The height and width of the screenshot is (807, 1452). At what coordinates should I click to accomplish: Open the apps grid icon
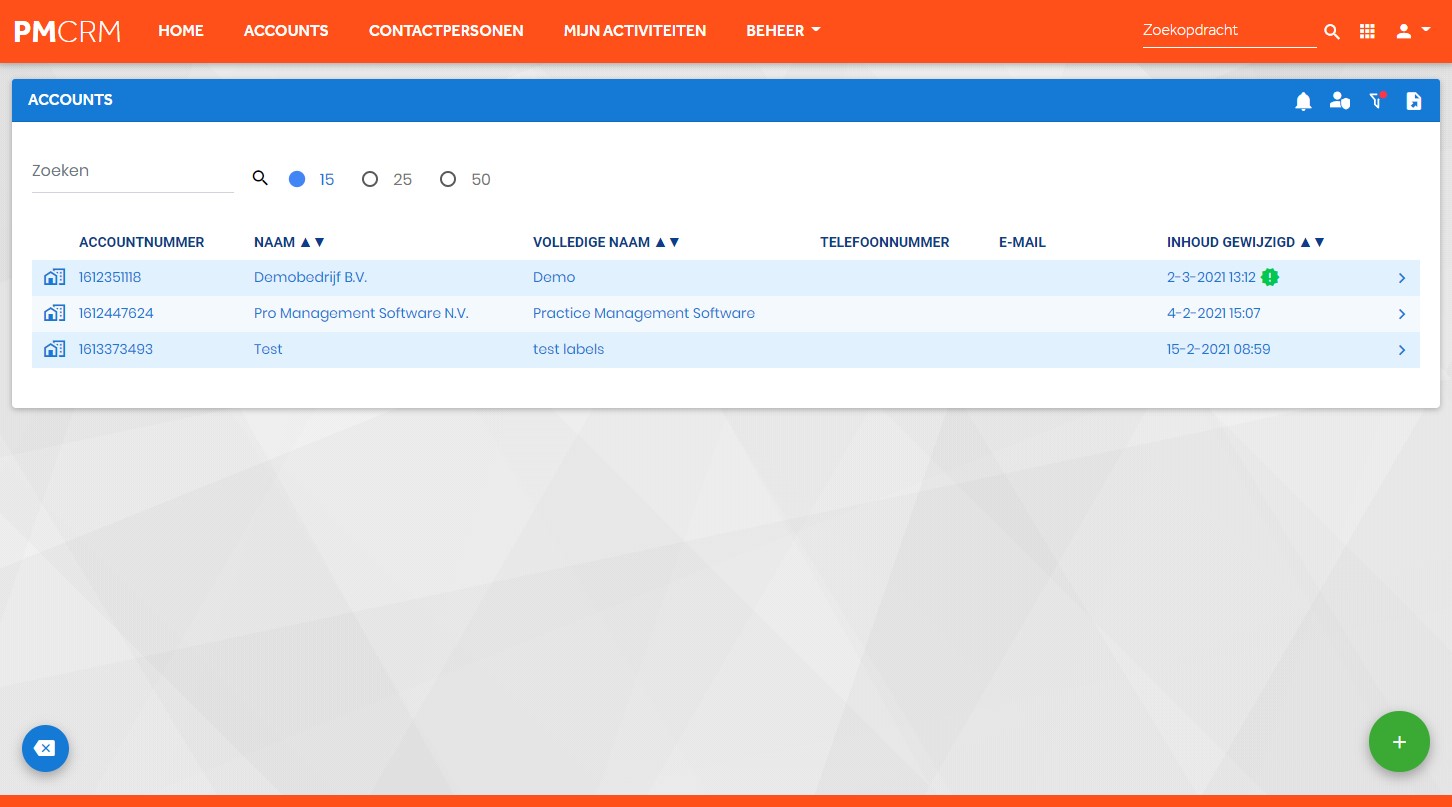pos(1367,32)
